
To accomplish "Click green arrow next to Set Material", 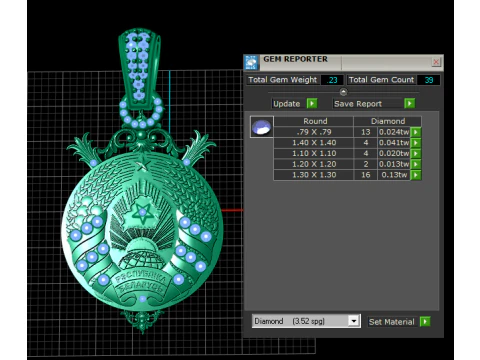I will pos(425,322).
